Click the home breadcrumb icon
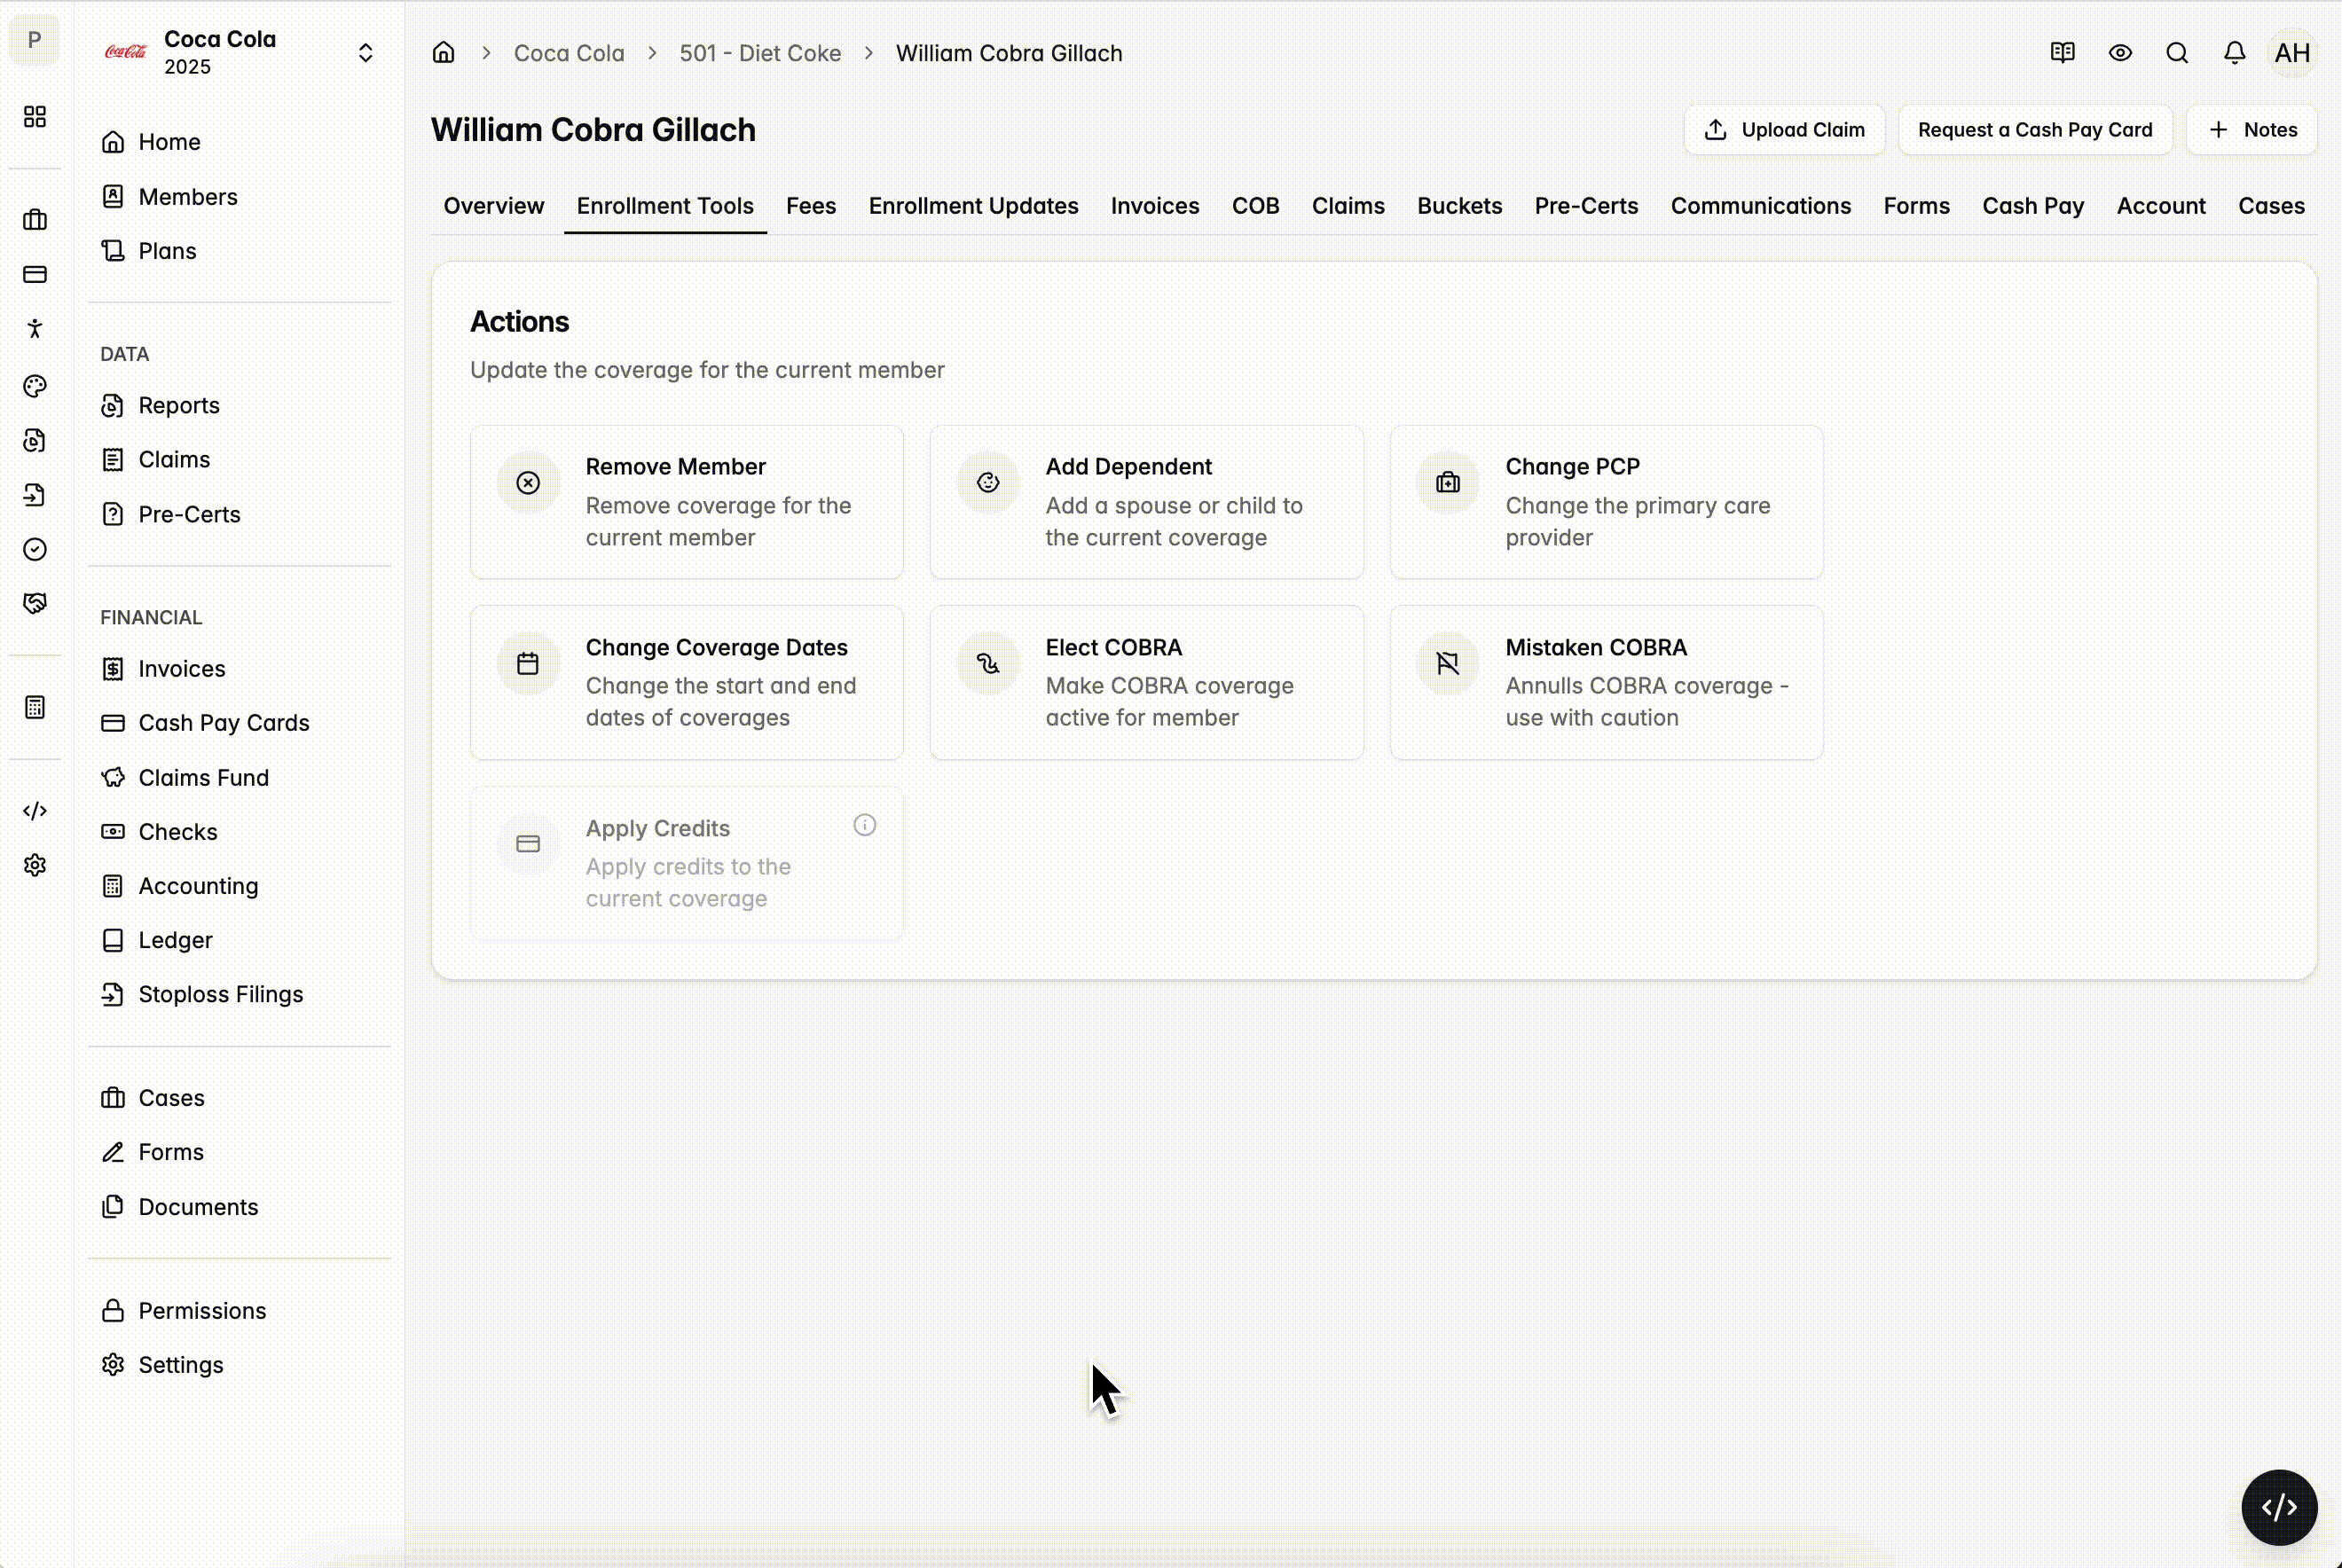The image size is (2342, 1568). point(443,53)
